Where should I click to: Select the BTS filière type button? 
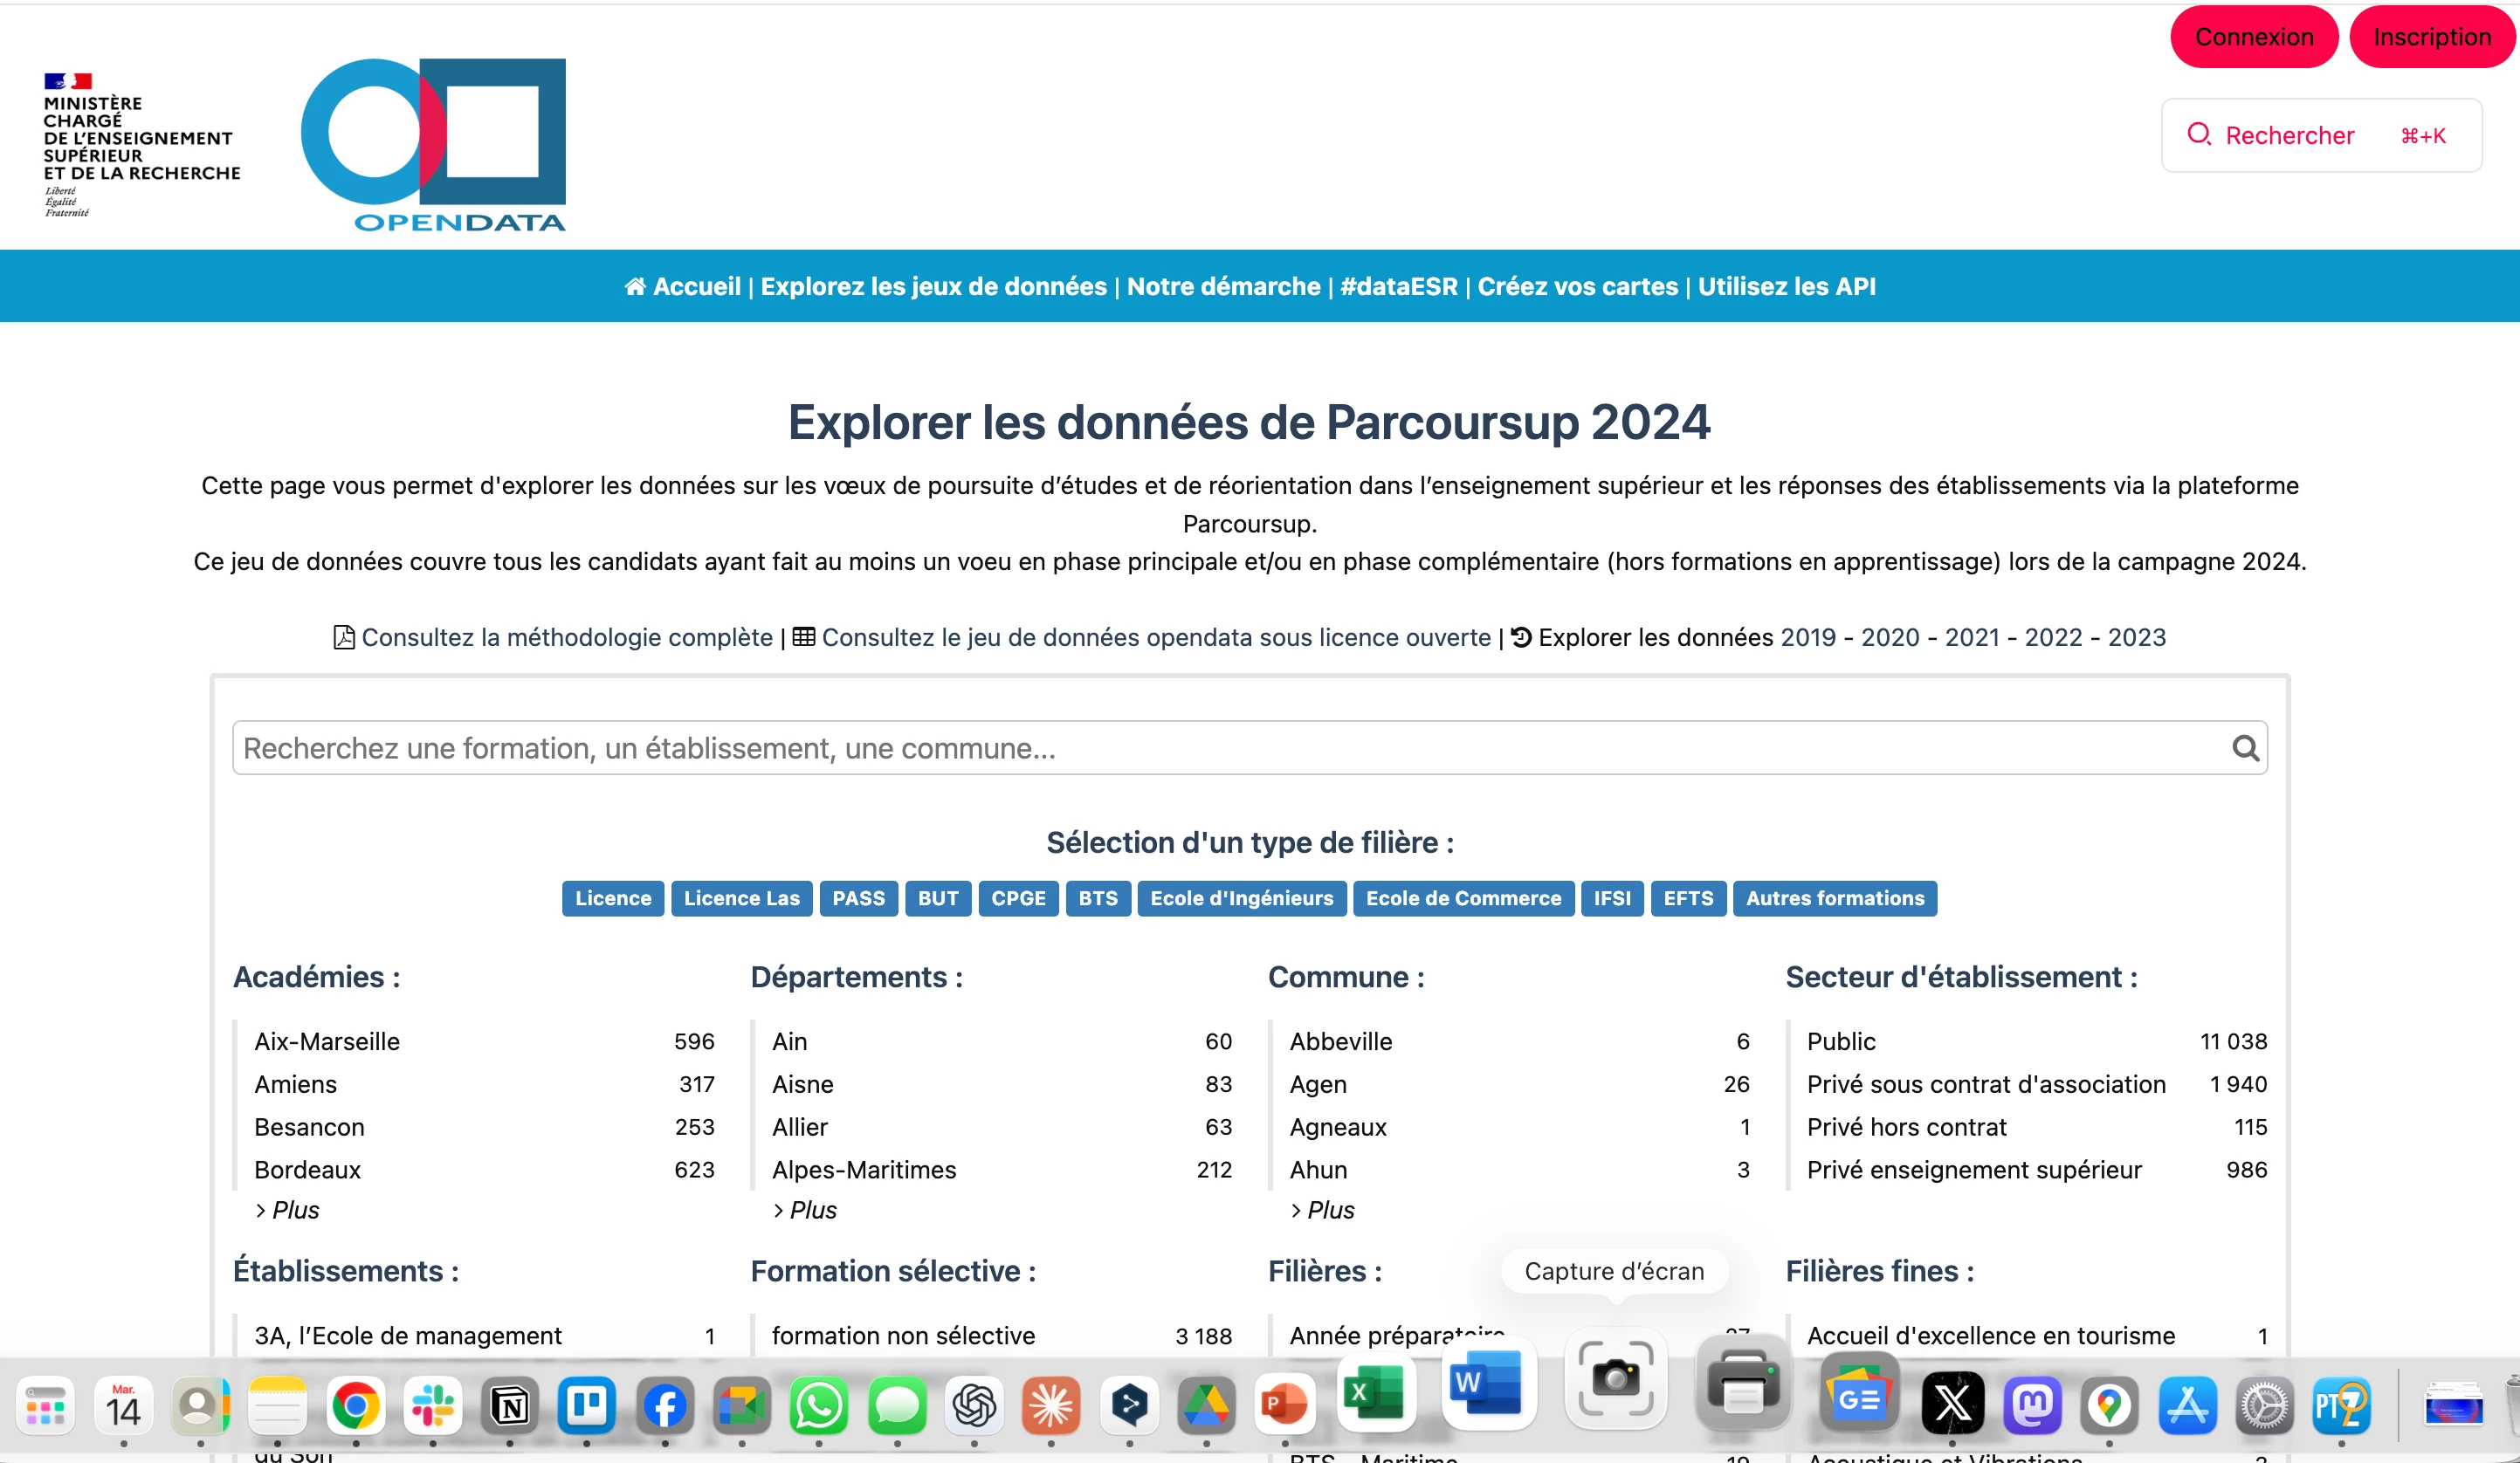click(1097, 898)
